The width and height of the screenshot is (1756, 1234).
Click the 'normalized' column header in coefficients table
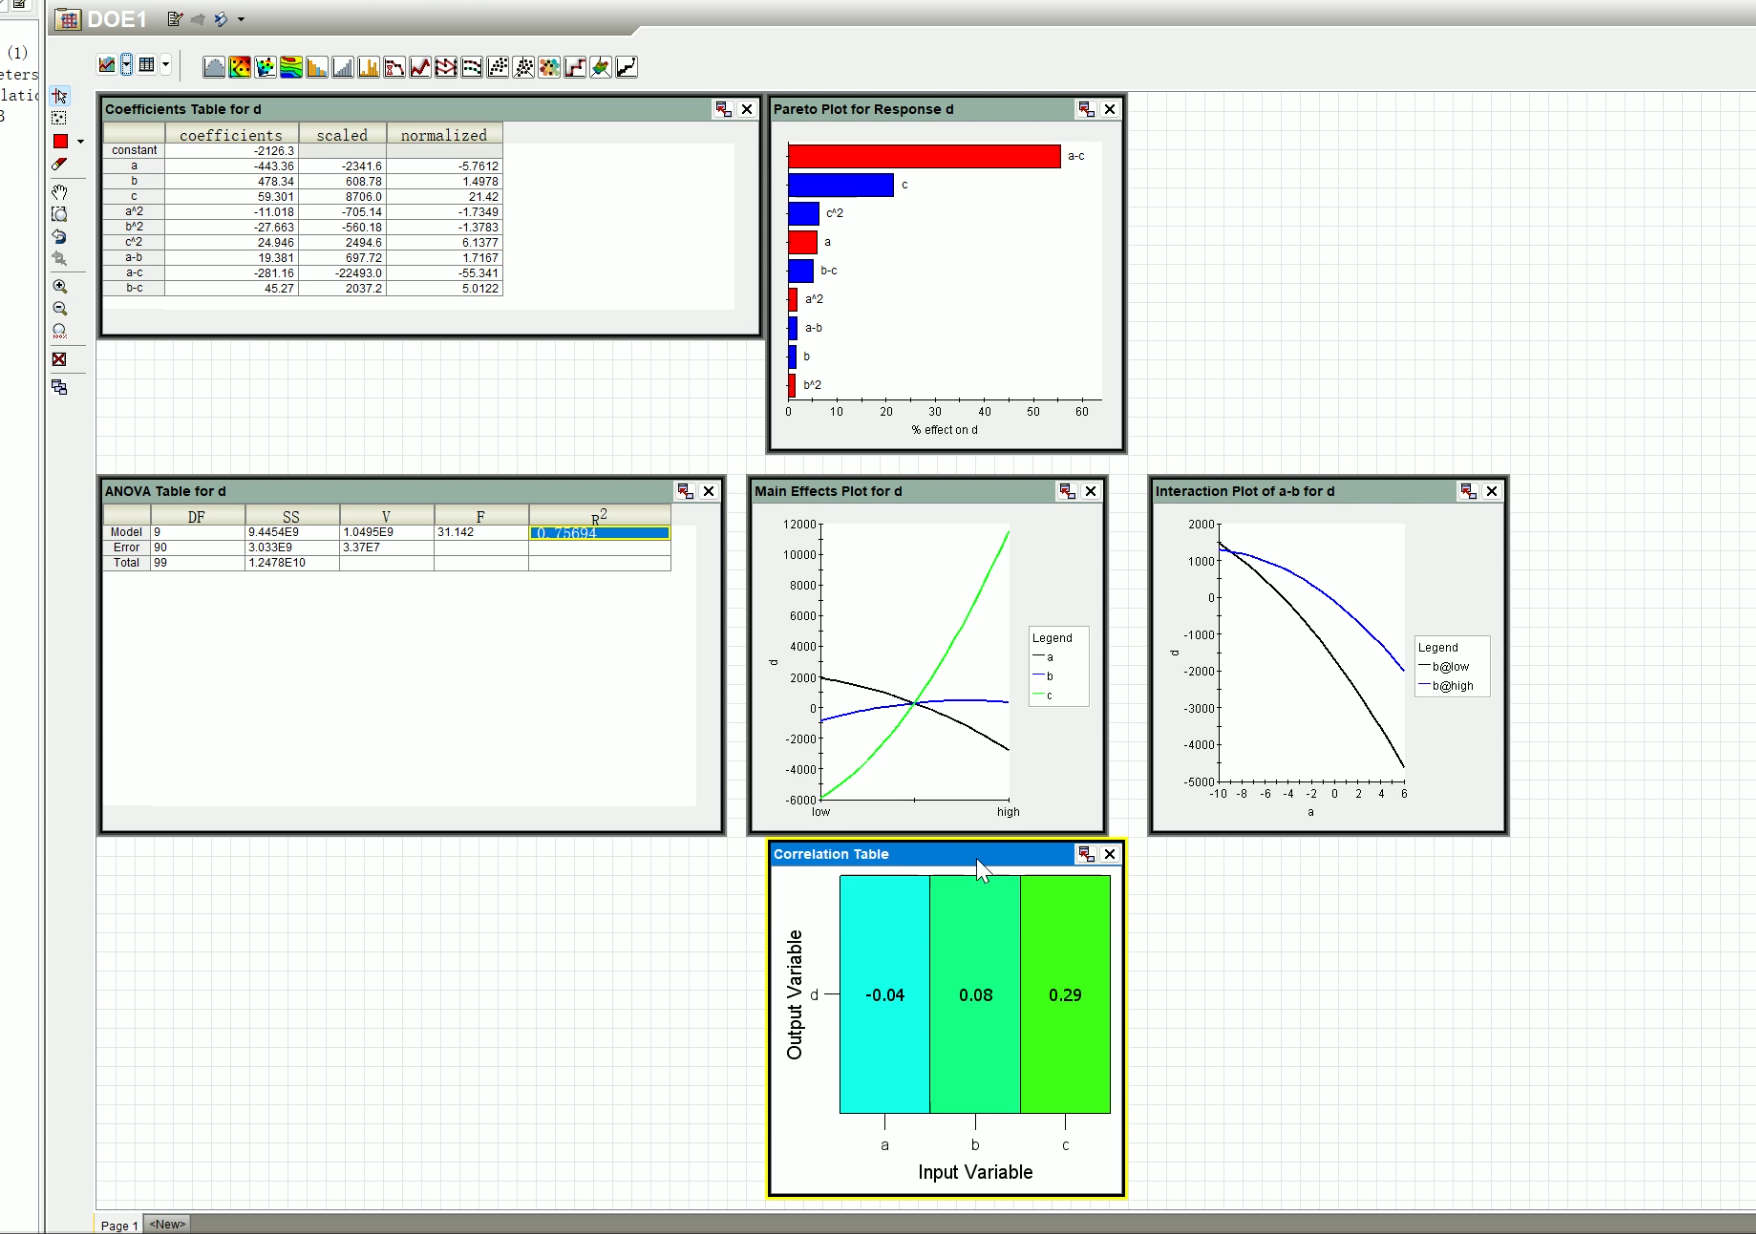click(x=444, y=135)
